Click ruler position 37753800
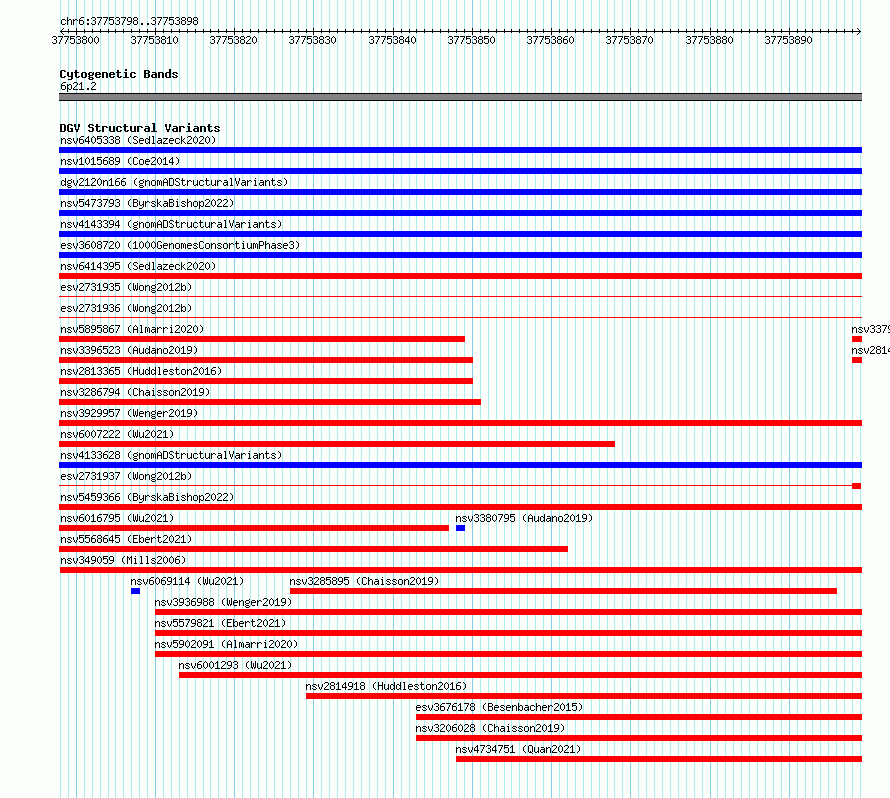The image size is (890, 798). 75,40
